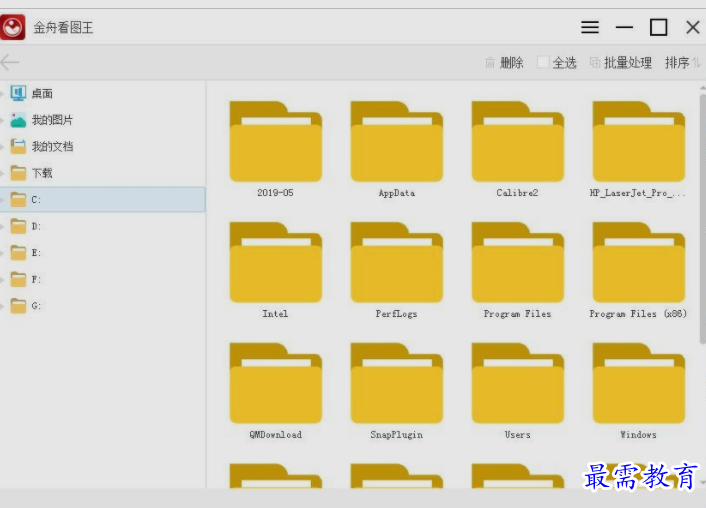The width and height of the screenshot is (706, 508).
Task: Select the 2019-05 folder icon
Action: (276, 141)
